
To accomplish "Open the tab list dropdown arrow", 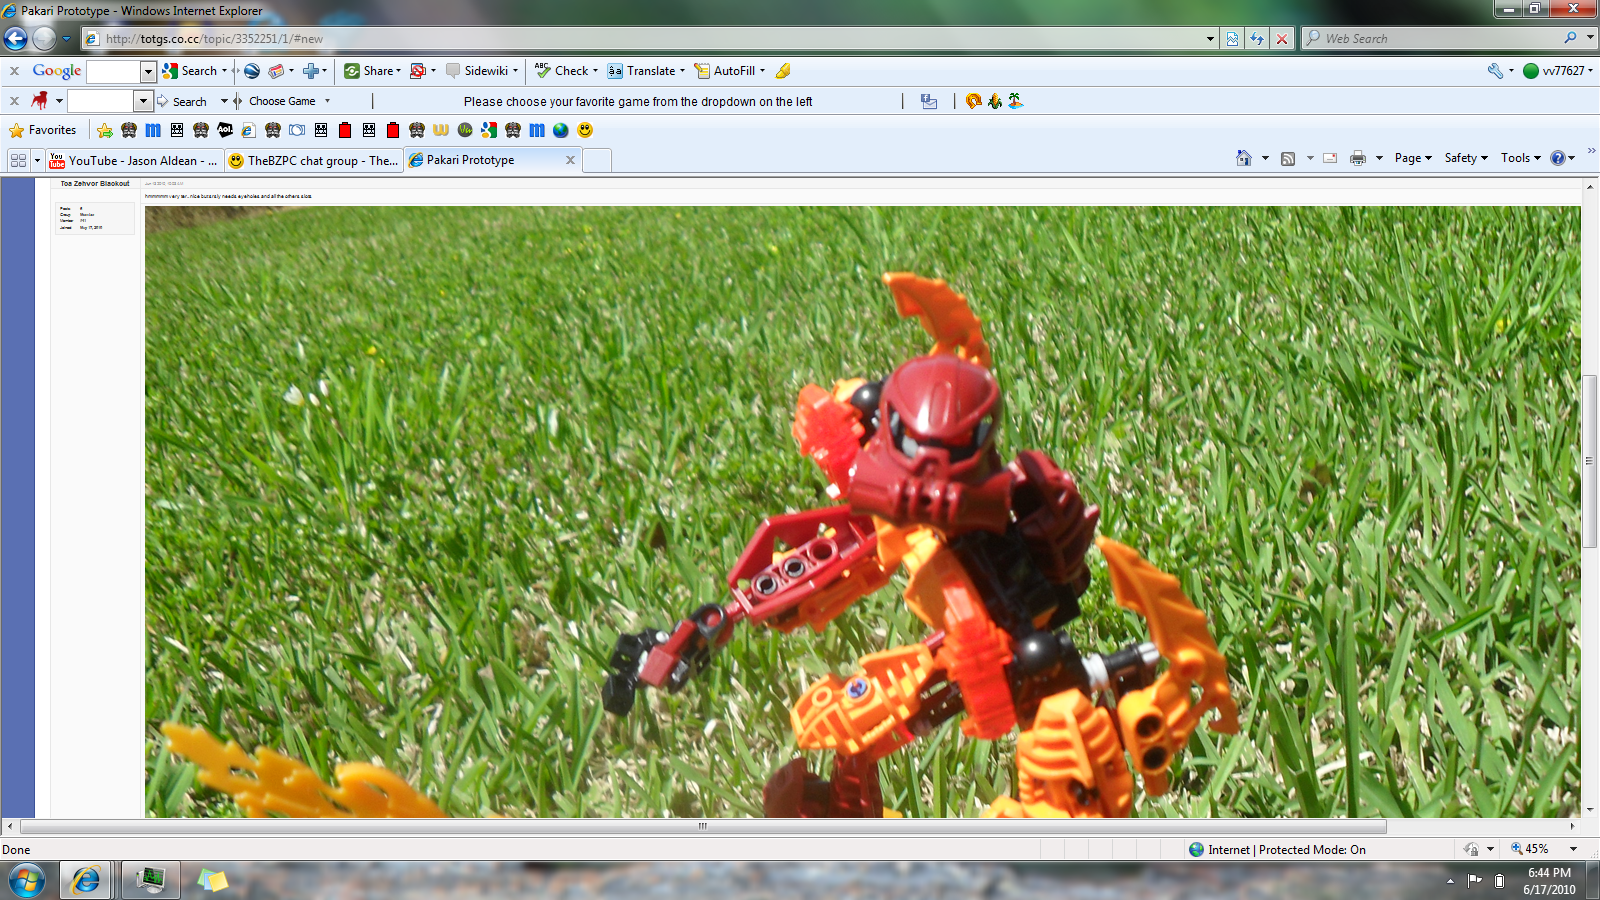I will click(37, 160).
